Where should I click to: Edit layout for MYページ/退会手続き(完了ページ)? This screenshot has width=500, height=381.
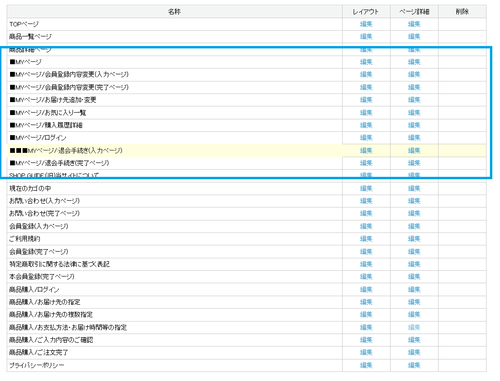point(366,163)
